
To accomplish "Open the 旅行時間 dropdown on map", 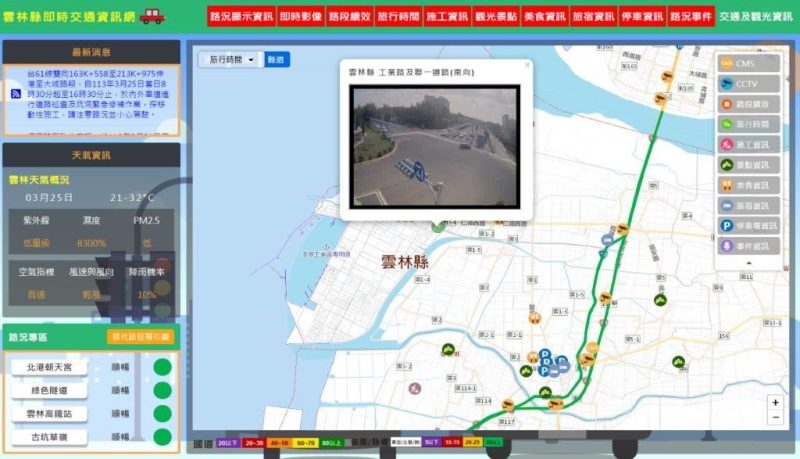I will click(230, 60).
